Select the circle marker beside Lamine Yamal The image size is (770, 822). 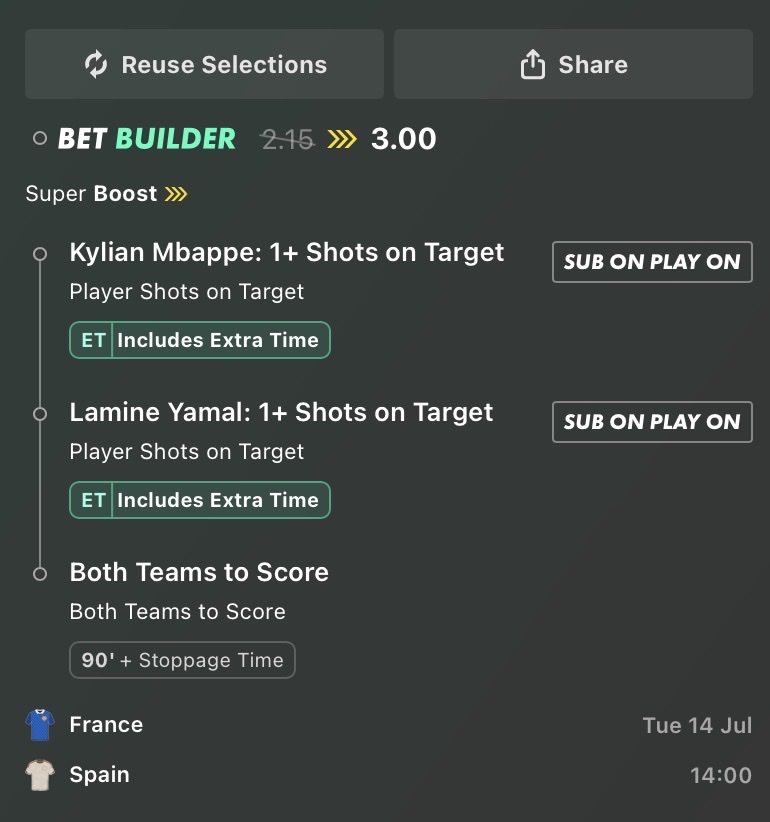pos(40,414)
